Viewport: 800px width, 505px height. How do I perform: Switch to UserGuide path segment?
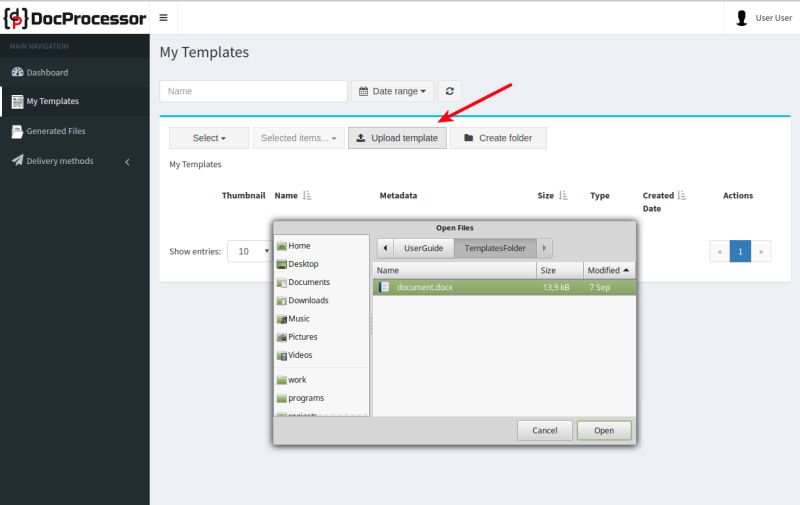[x=423, y=248]
